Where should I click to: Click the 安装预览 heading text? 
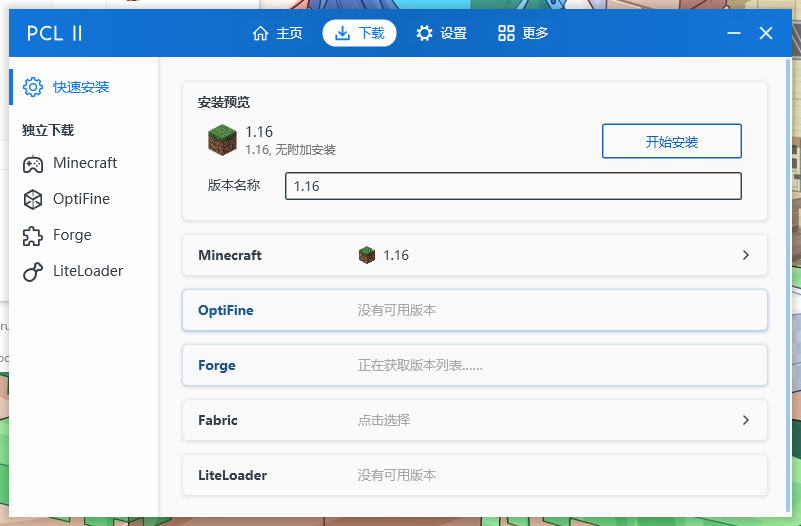point(224,103)
